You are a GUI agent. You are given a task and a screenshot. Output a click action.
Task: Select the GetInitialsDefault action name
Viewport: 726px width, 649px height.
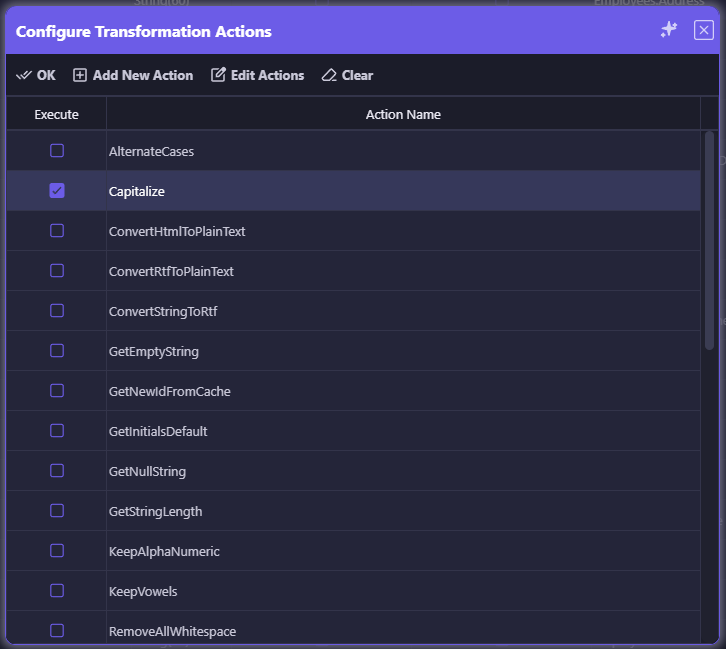point(158,431)
